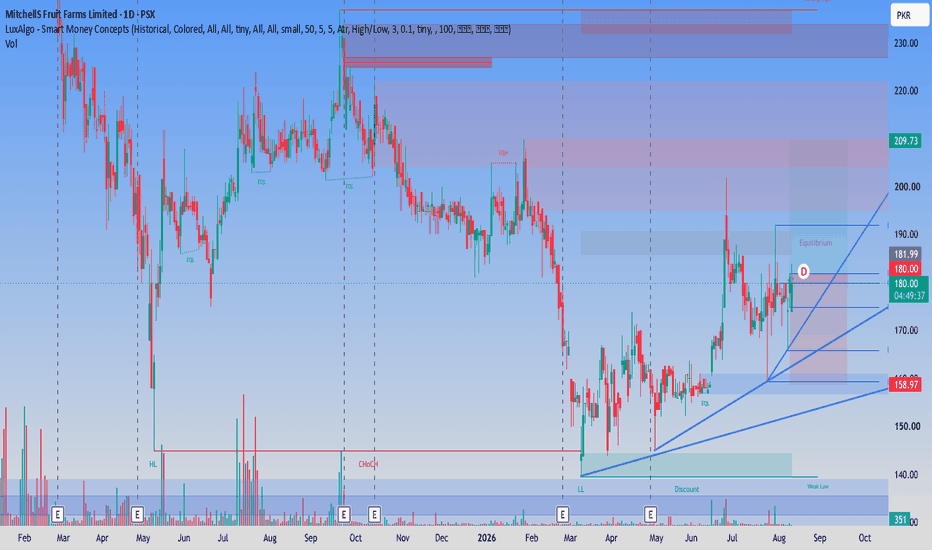
Task: Select the LuxAlgo Smart Money Concepts indicator legend
Action: [x=258, y=29]
